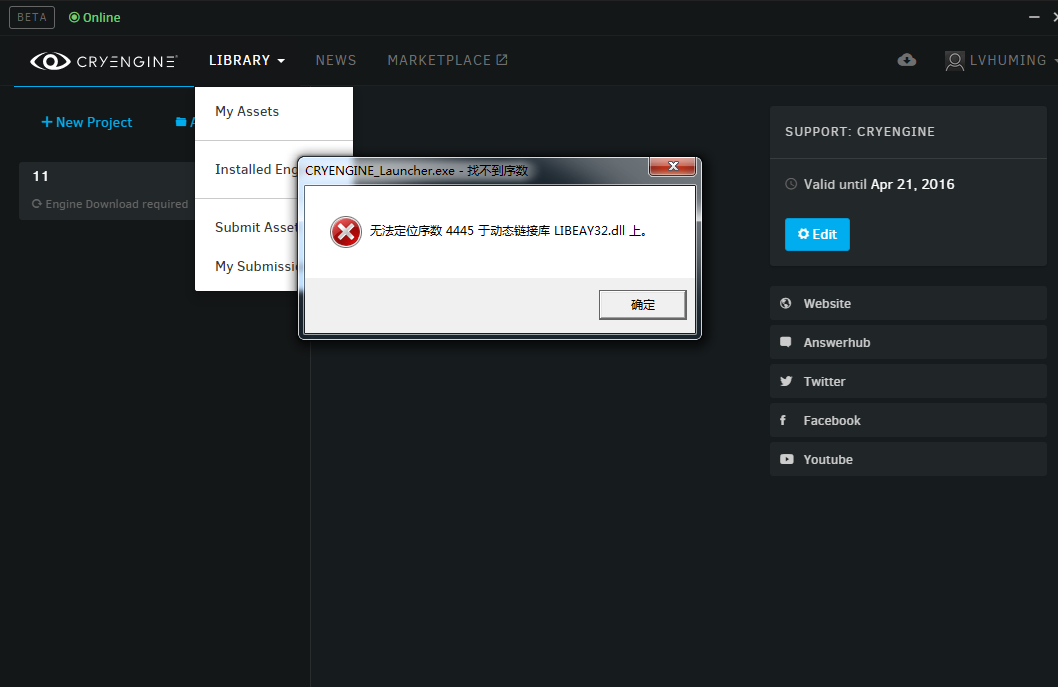Click the red error icon in dialog
The height and width of the screenshot is (687, 1058).
(345, 231)
